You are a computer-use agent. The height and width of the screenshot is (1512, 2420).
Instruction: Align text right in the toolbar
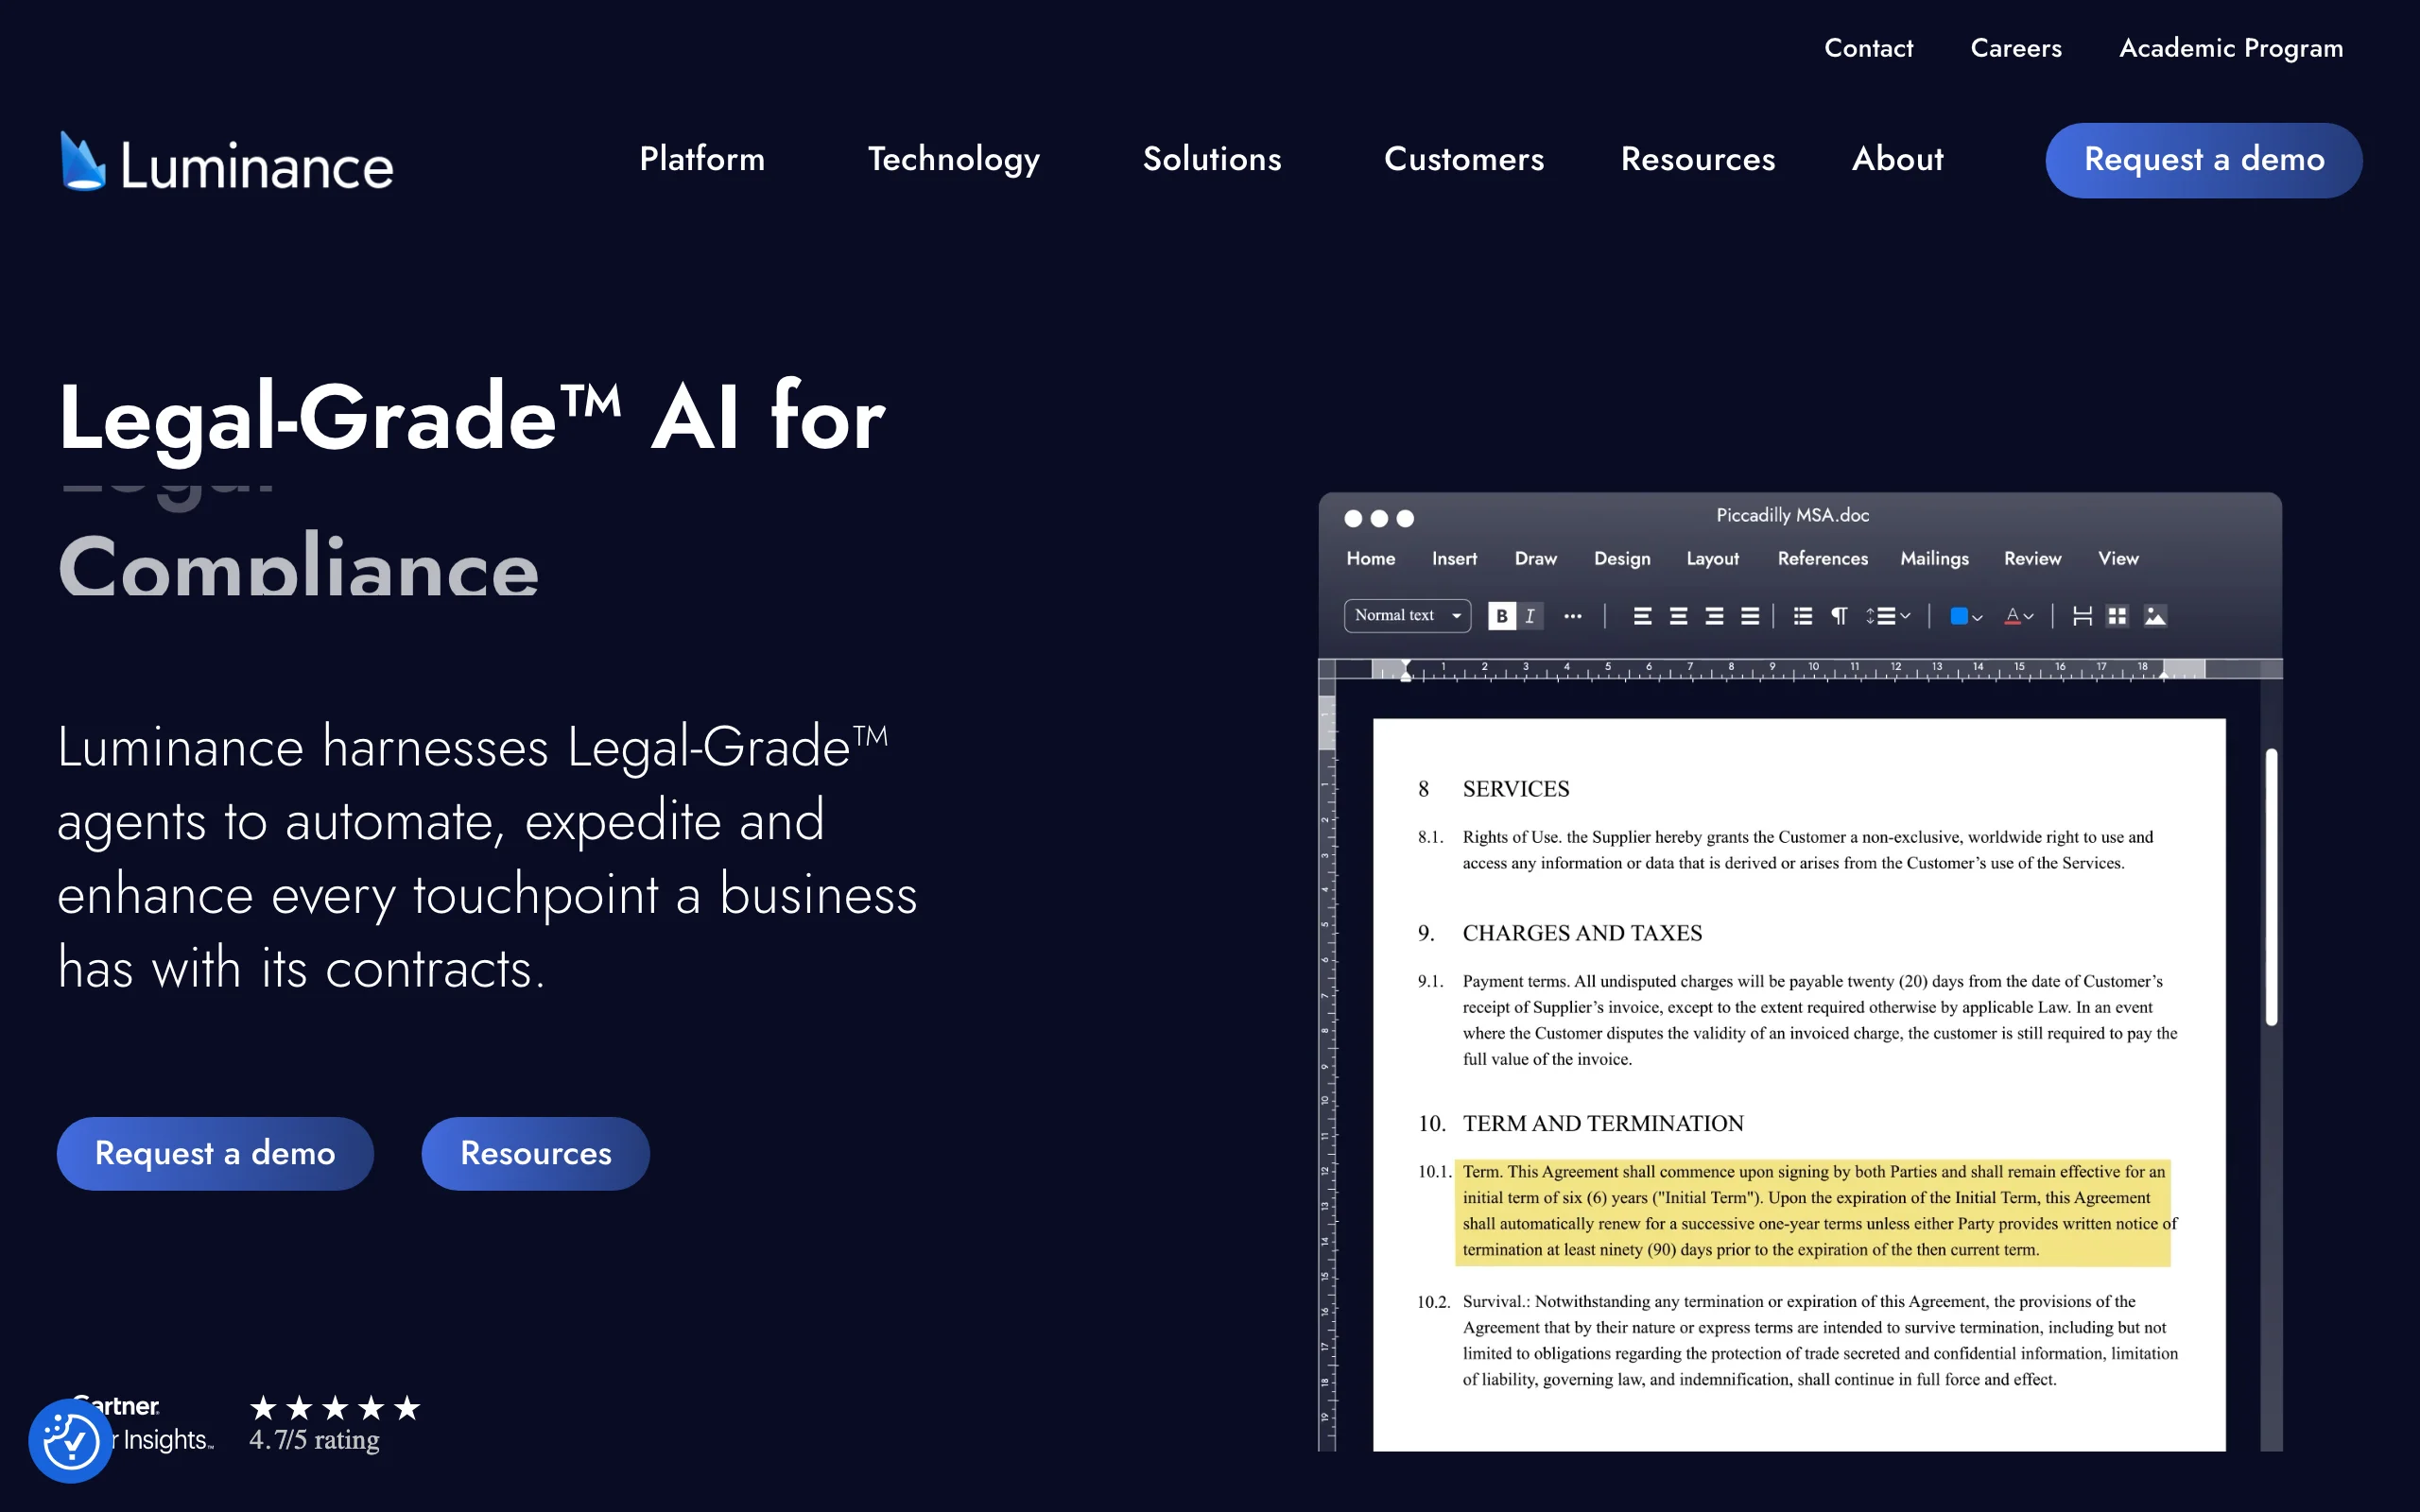(1714, 616)
